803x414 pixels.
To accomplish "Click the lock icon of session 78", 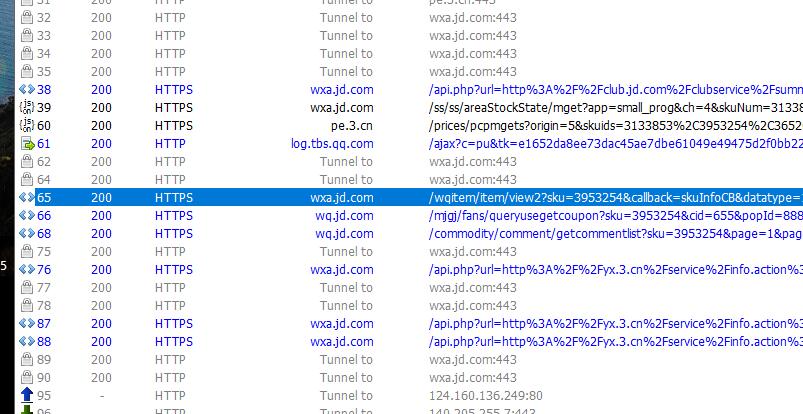I will pos(27,305).
